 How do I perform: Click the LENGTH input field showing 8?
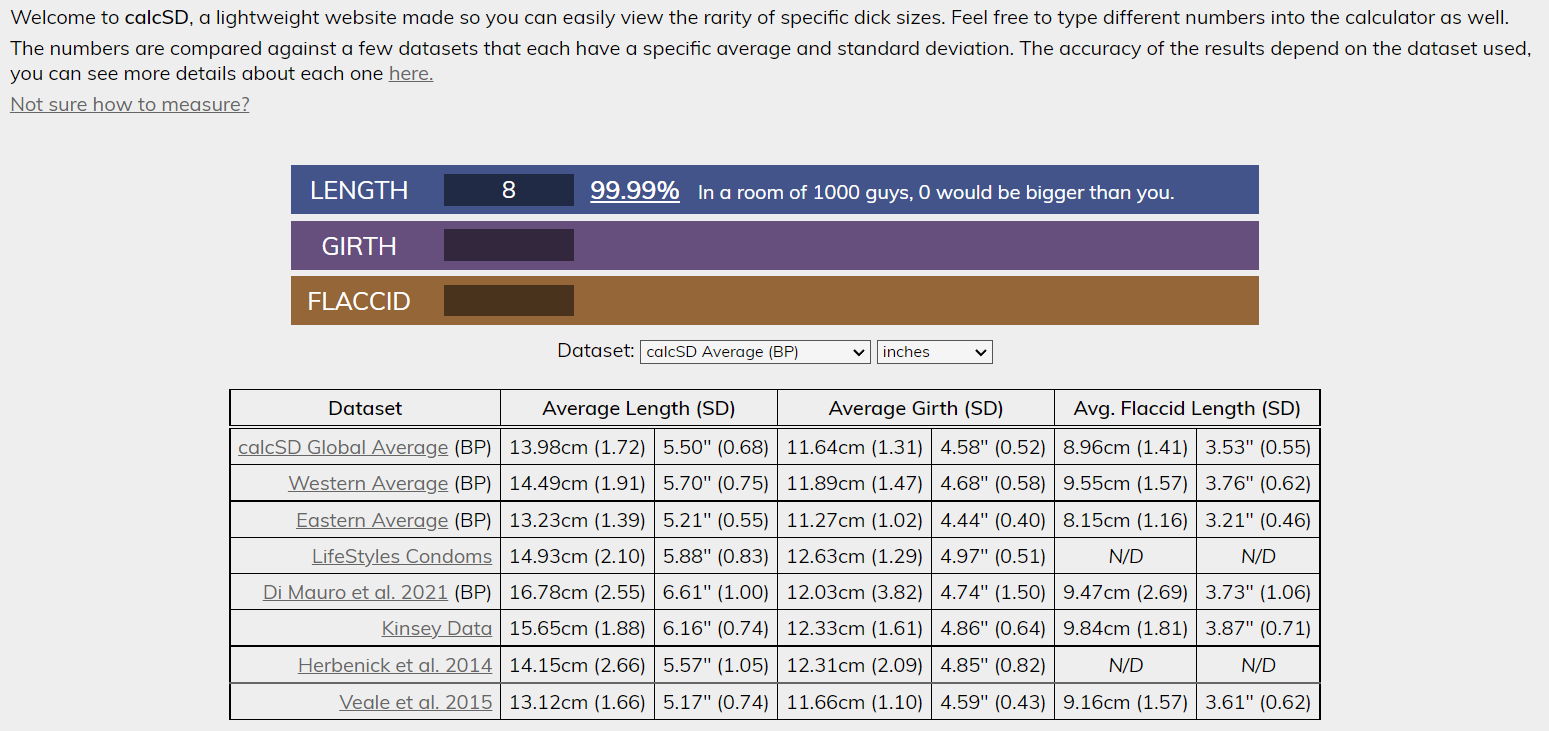point(509,190)
